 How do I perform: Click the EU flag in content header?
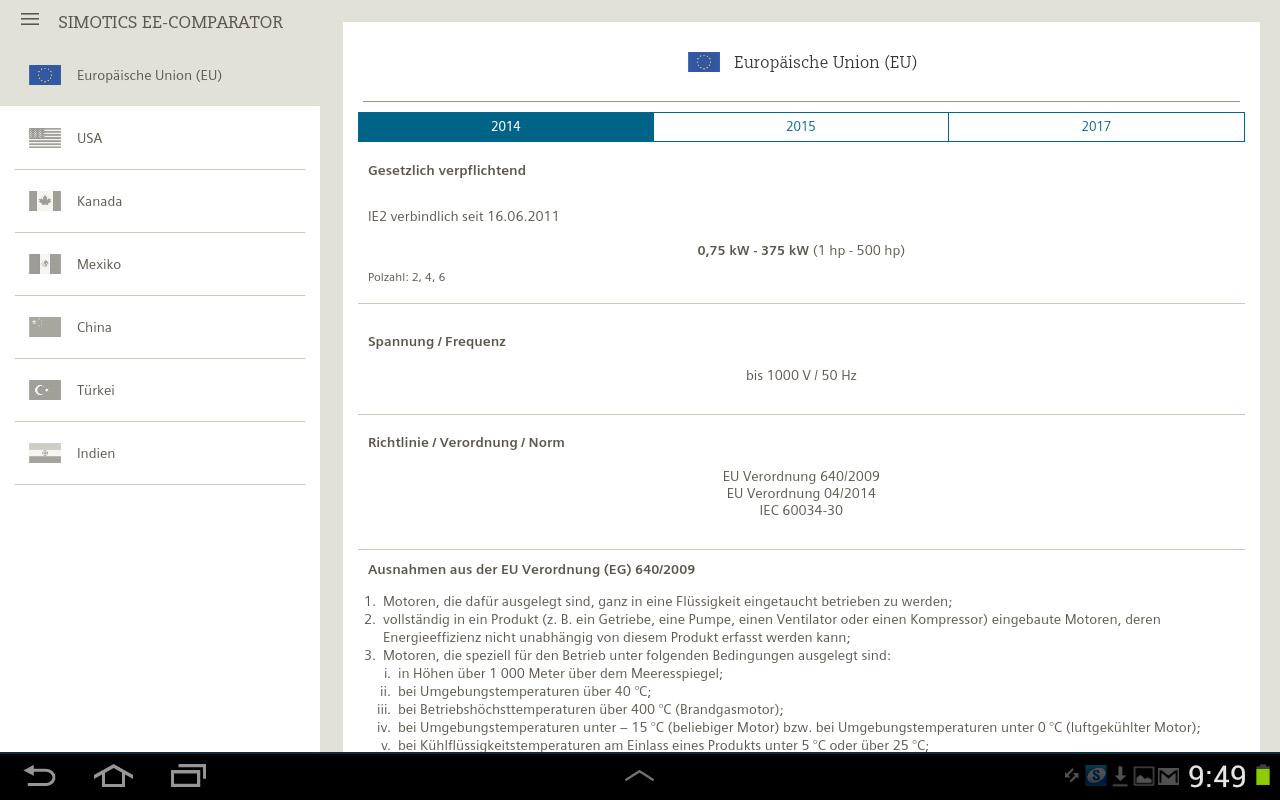coord(704,62)
